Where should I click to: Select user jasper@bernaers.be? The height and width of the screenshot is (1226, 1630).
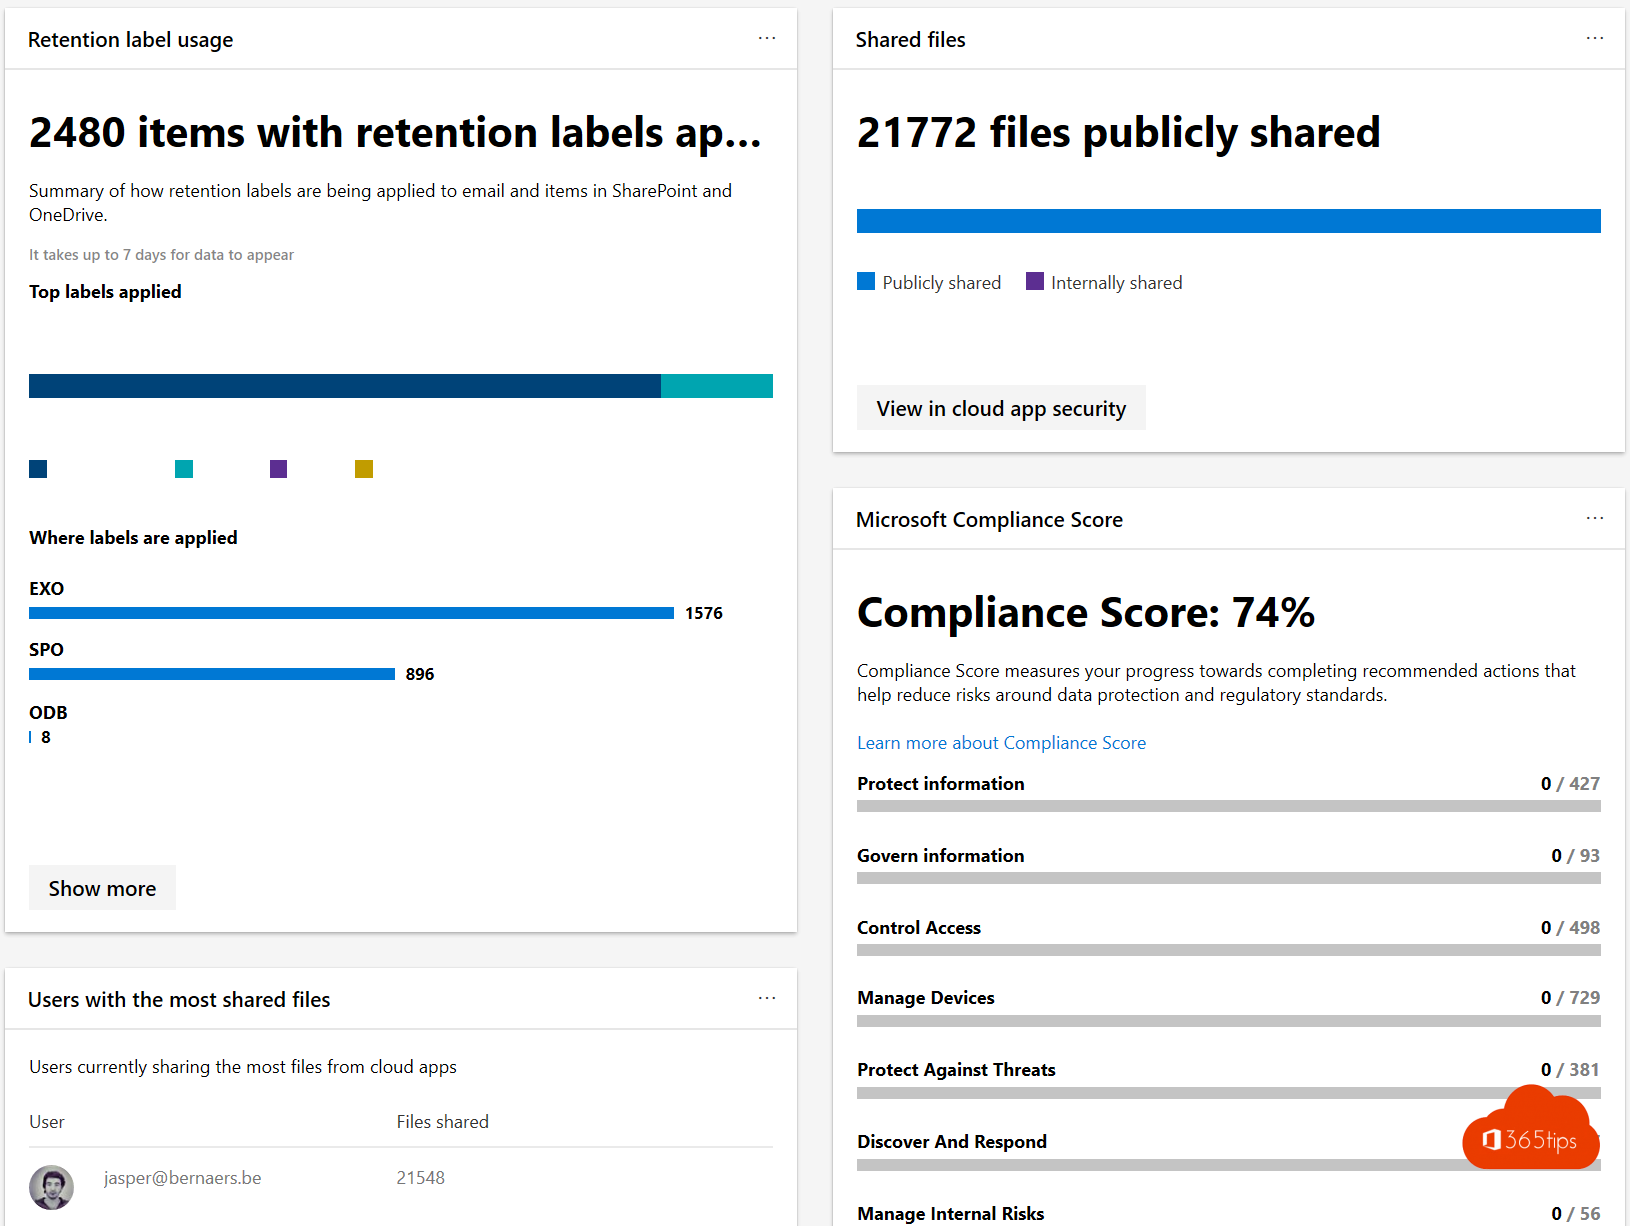point(182,1178)
